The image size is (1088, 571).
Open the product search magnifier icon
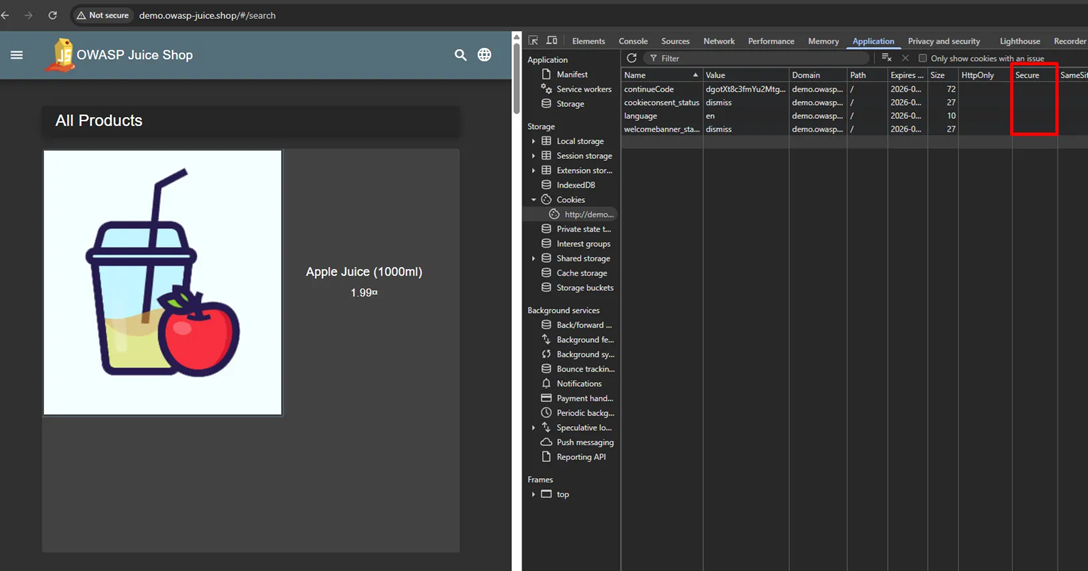click(x=460, y=55)
